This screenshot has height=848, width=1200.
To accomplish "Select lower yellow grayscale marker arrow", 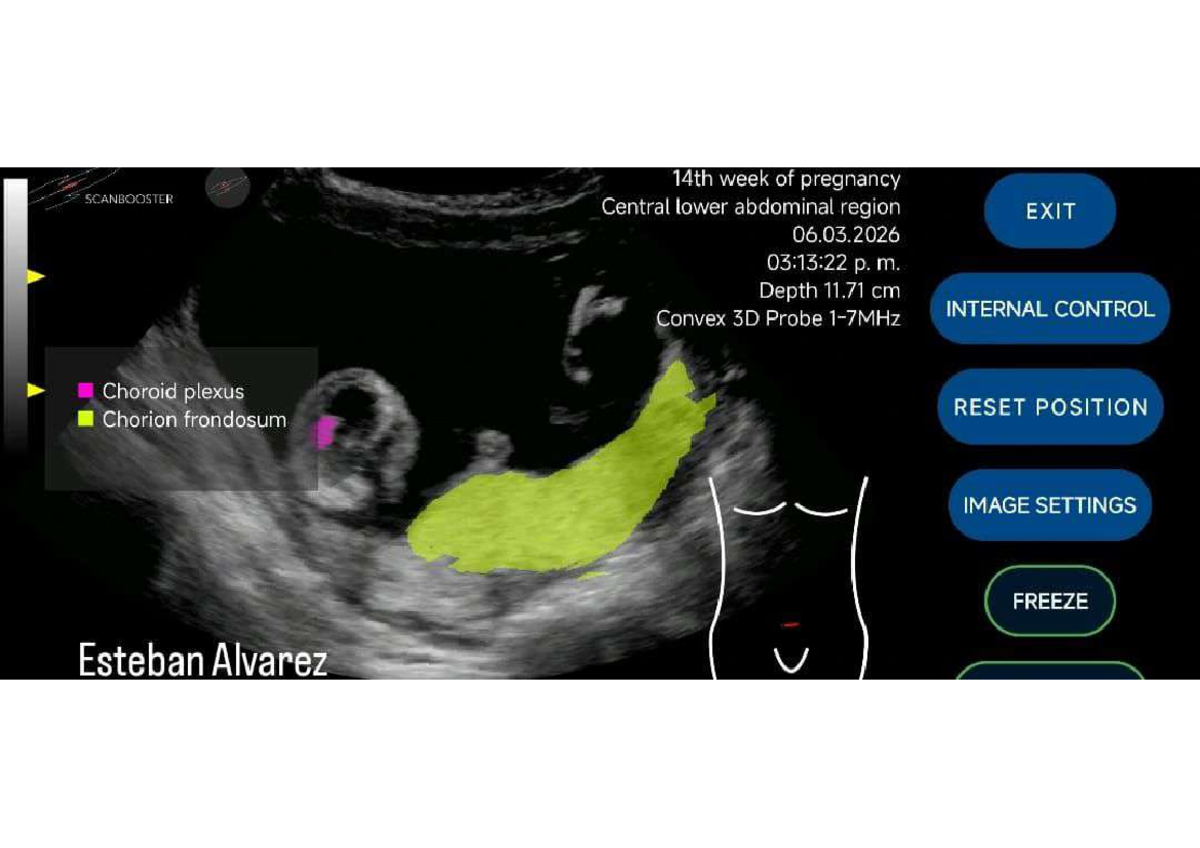I will coord(36,391).
